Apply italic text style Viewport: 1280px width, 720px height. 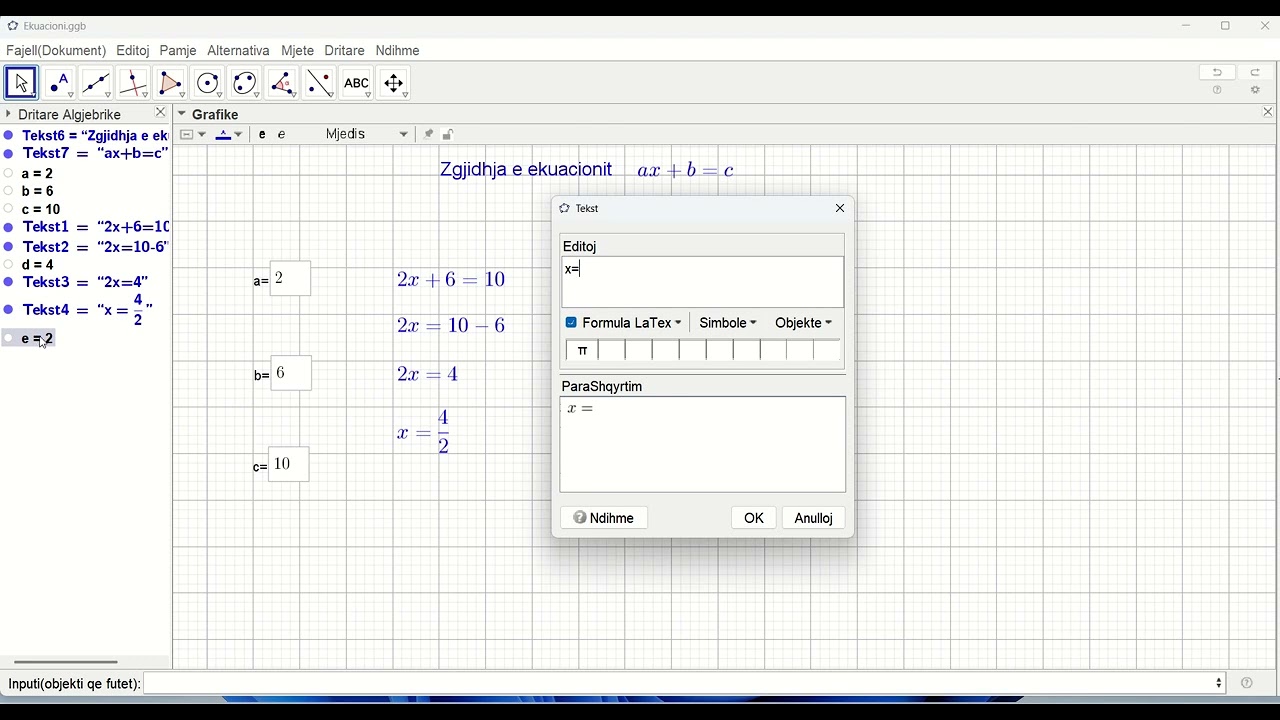(281, 134)
